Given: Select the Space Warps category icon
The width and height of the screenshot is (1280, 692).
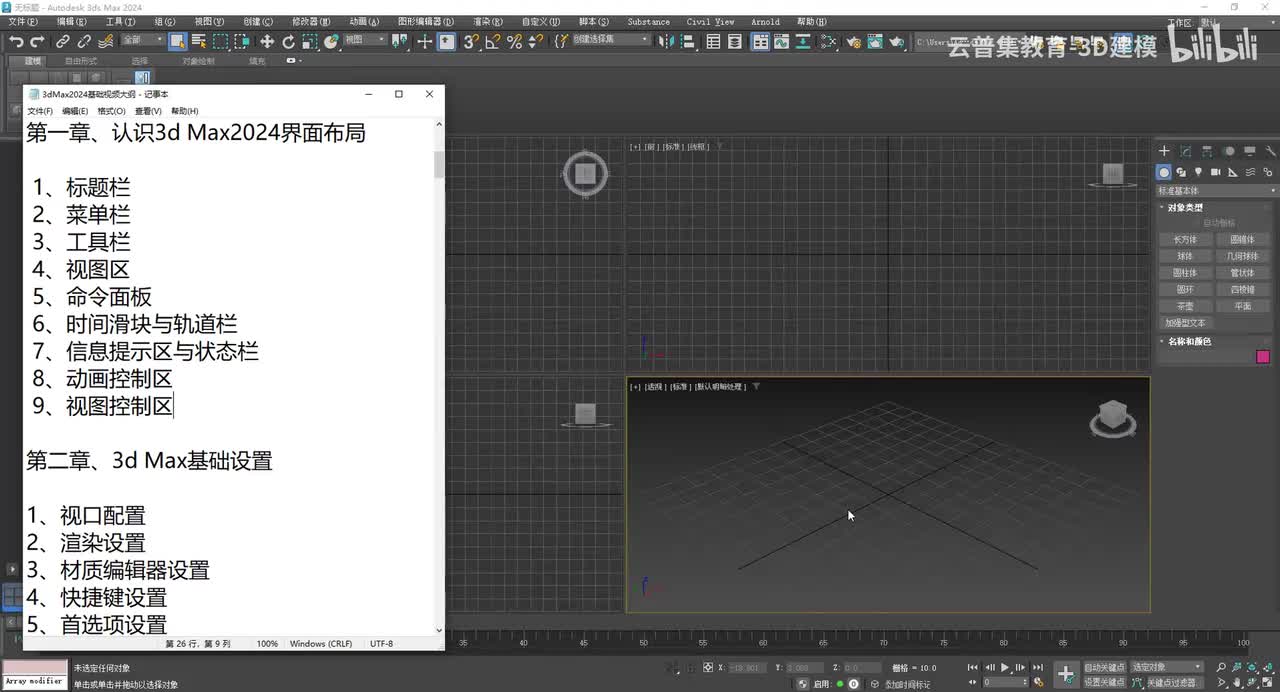Looking at the screenshot, I should click(1250, 172).
